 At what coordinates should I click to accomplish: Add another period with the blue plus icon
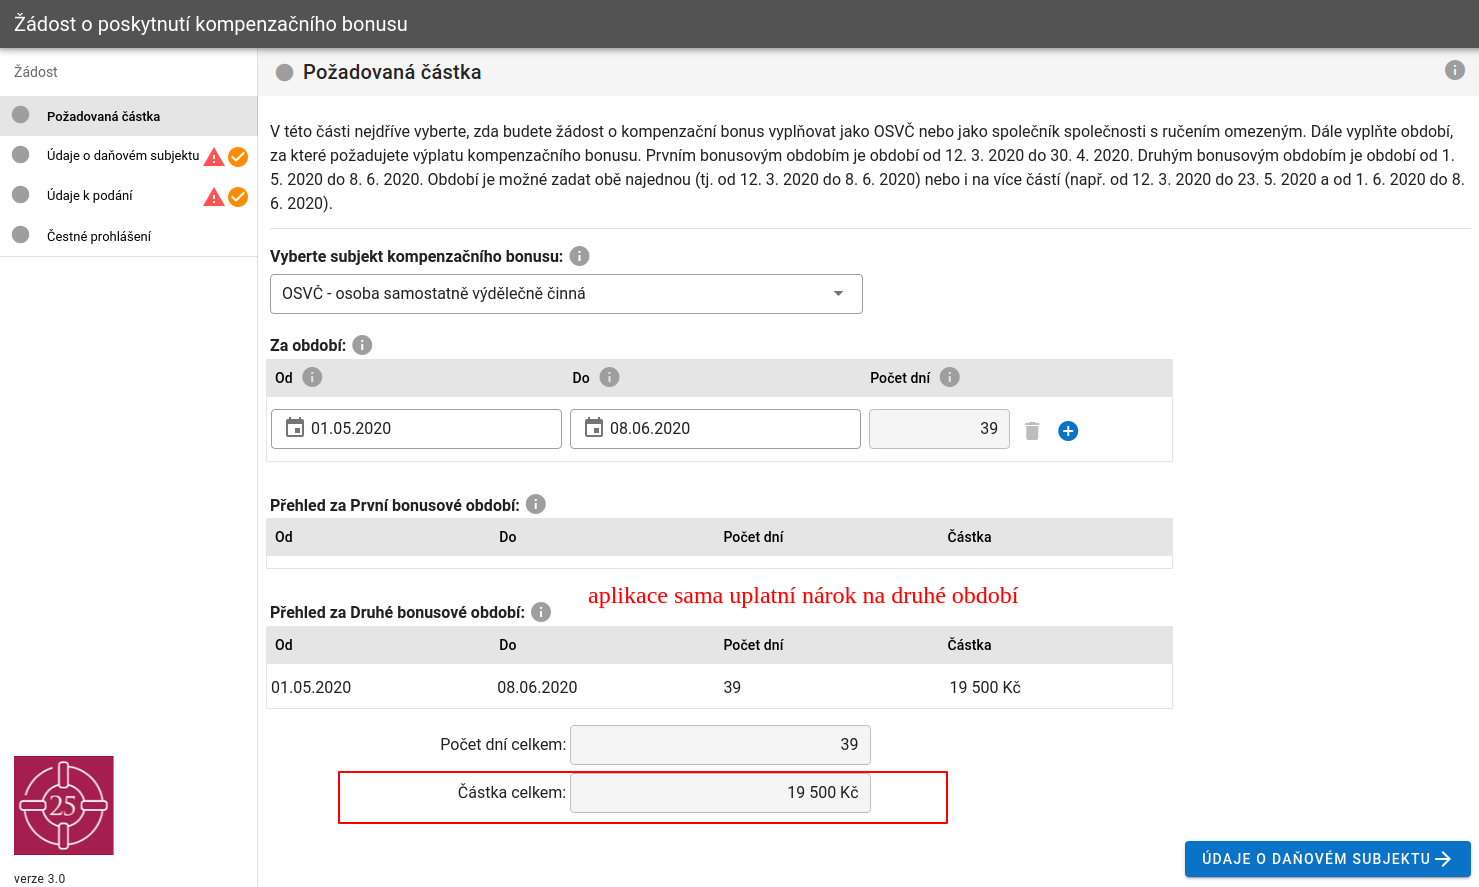pos(1068,431)
